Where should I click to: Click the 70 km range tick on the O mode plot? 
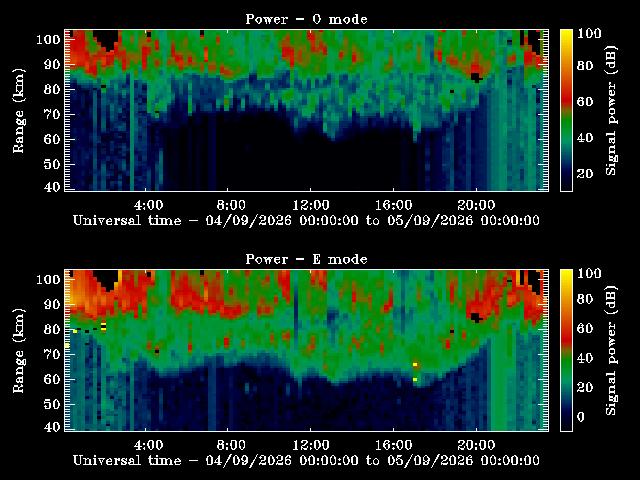(52, 114)
